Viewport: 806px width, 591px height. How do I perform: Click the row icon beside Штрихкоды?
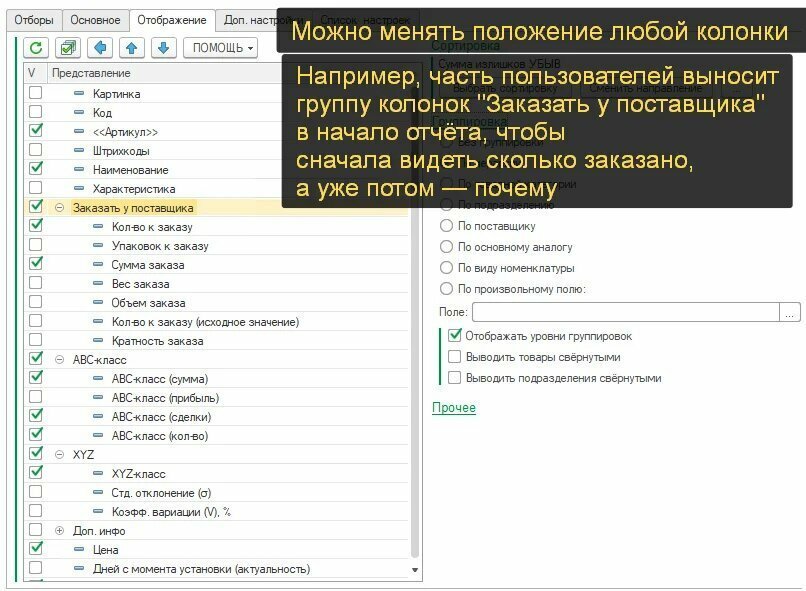pyautogui.click(x=79, y=151)
